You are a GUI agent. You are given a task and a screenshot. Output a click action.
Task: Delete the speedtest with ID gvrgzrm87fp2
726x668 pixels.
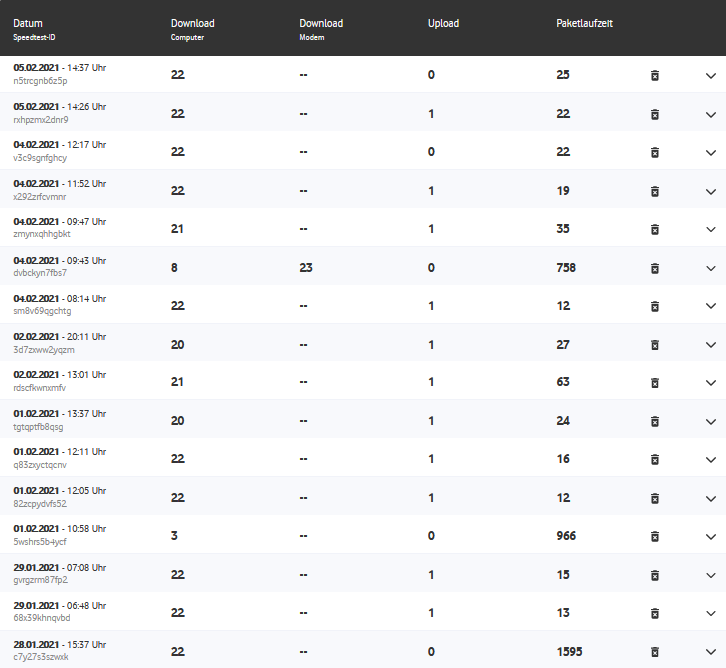click(x=655, y=575)
